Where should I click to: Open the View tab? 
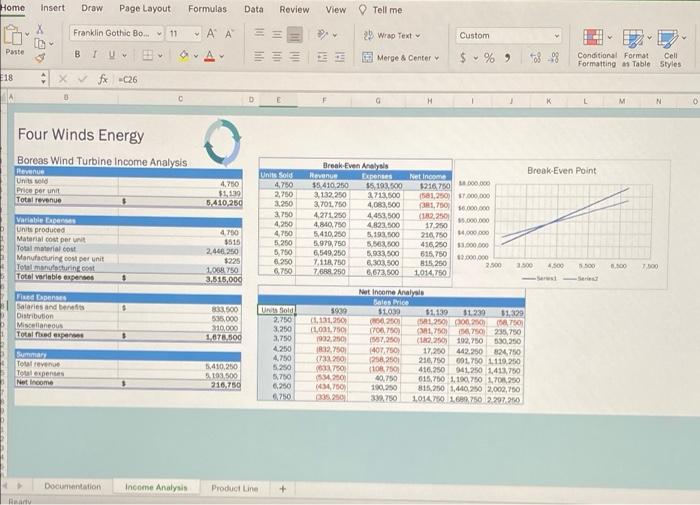click(335, 9)
